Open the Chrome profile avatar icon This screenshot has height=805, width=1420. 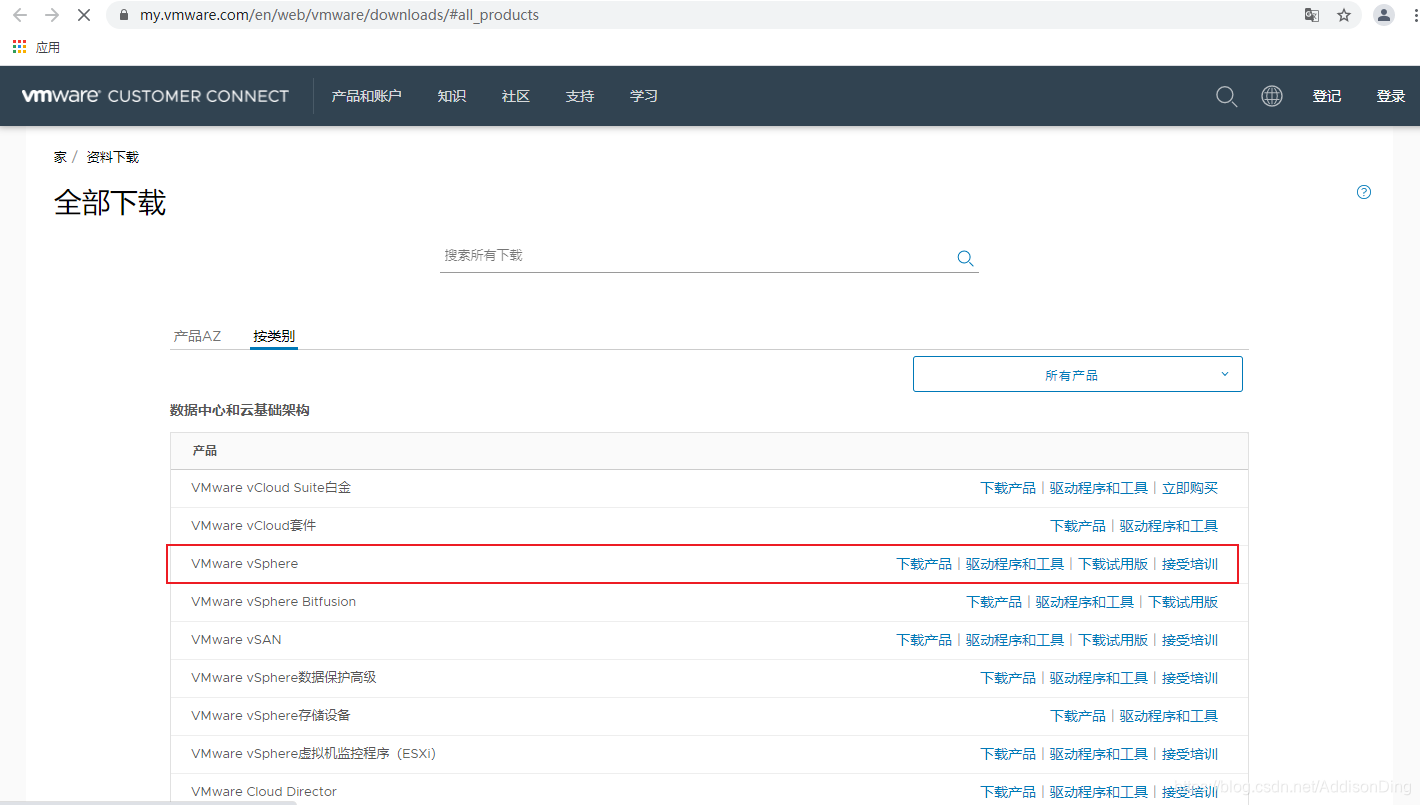(x=1384, y=15)
